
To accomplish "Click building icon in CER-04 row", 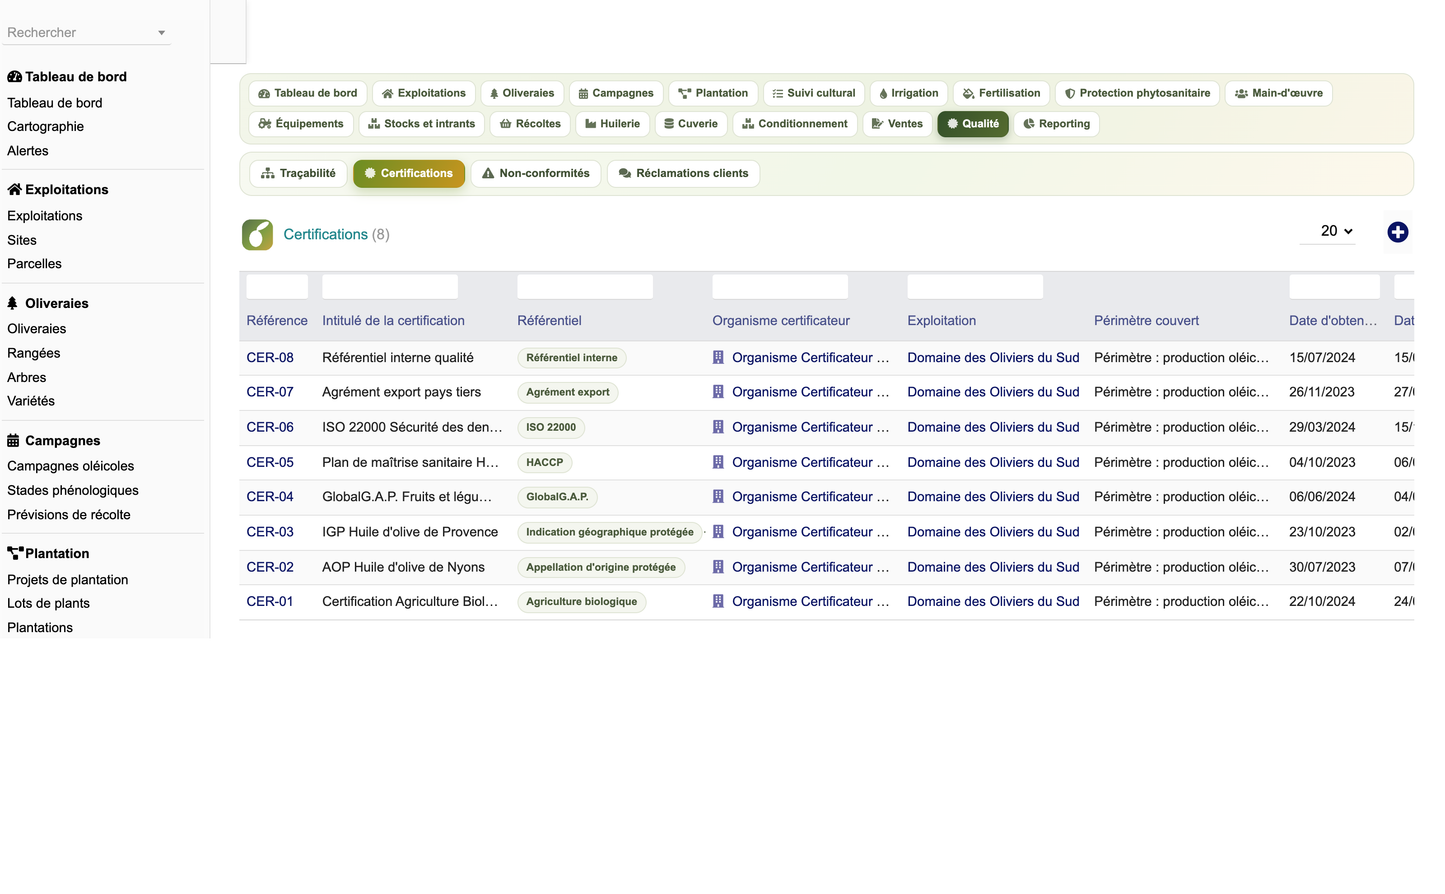I will 718,496.
